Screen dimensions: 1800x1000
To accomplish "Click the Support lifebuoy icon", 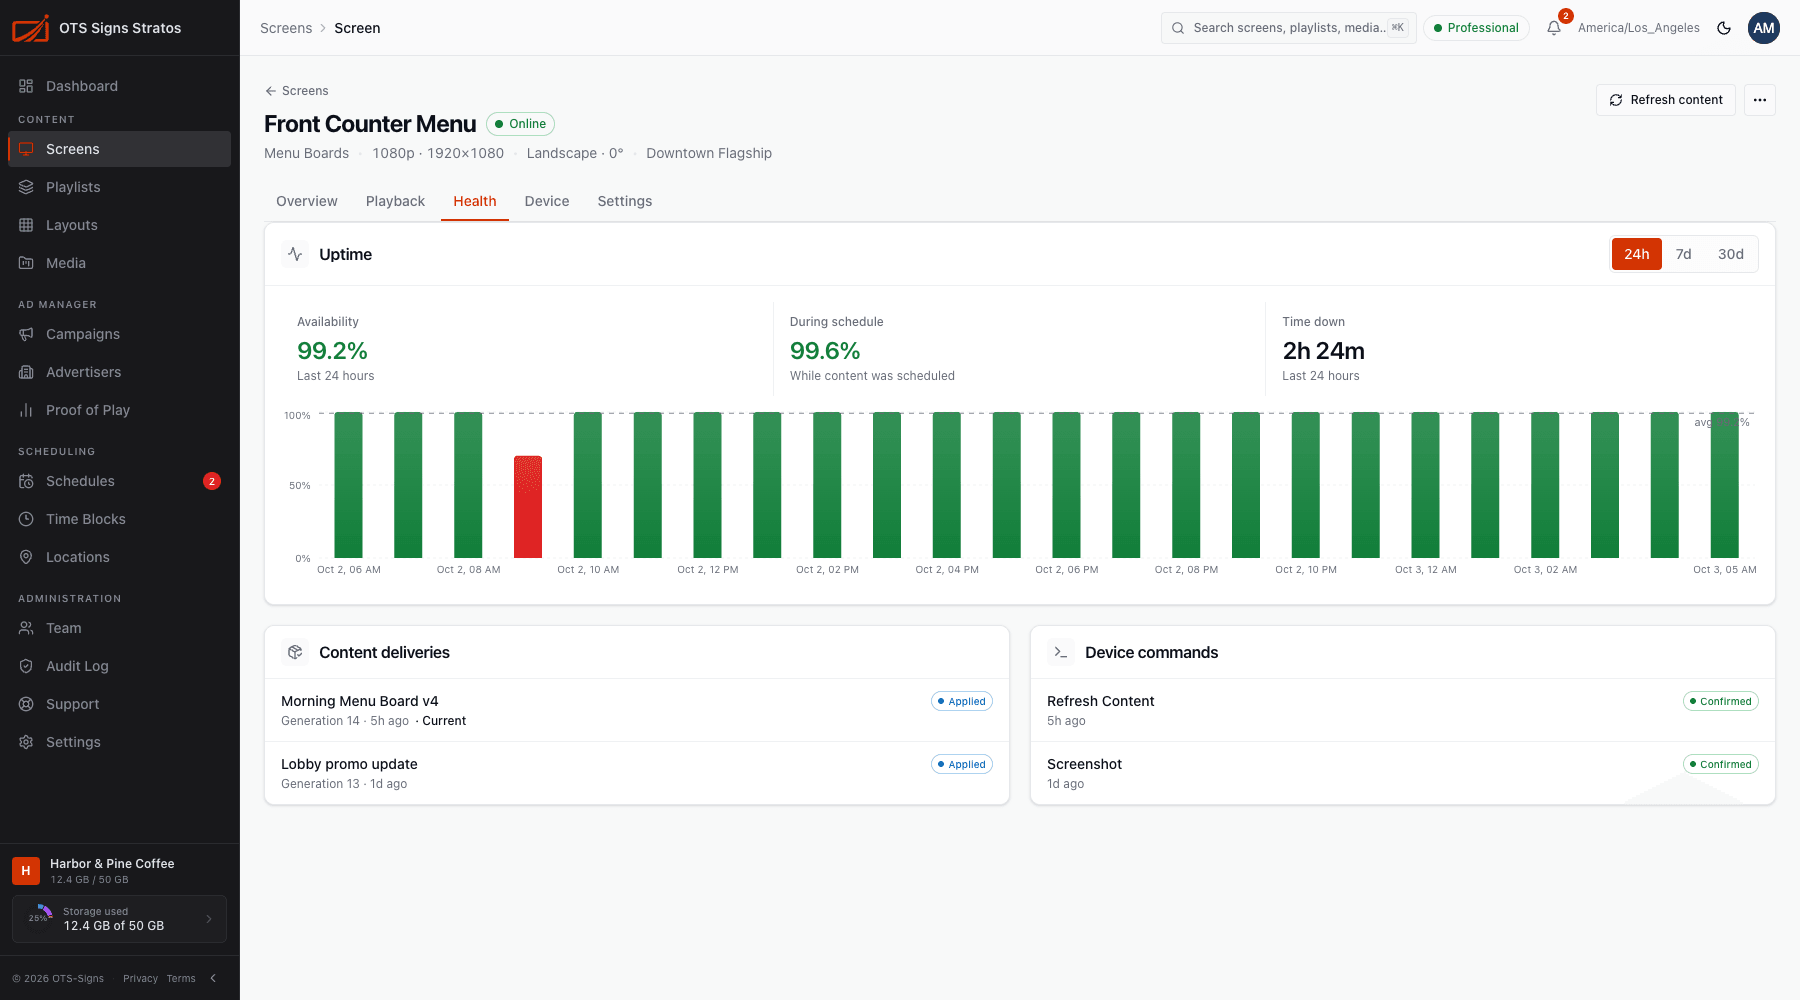I will (x=26, y=704).
